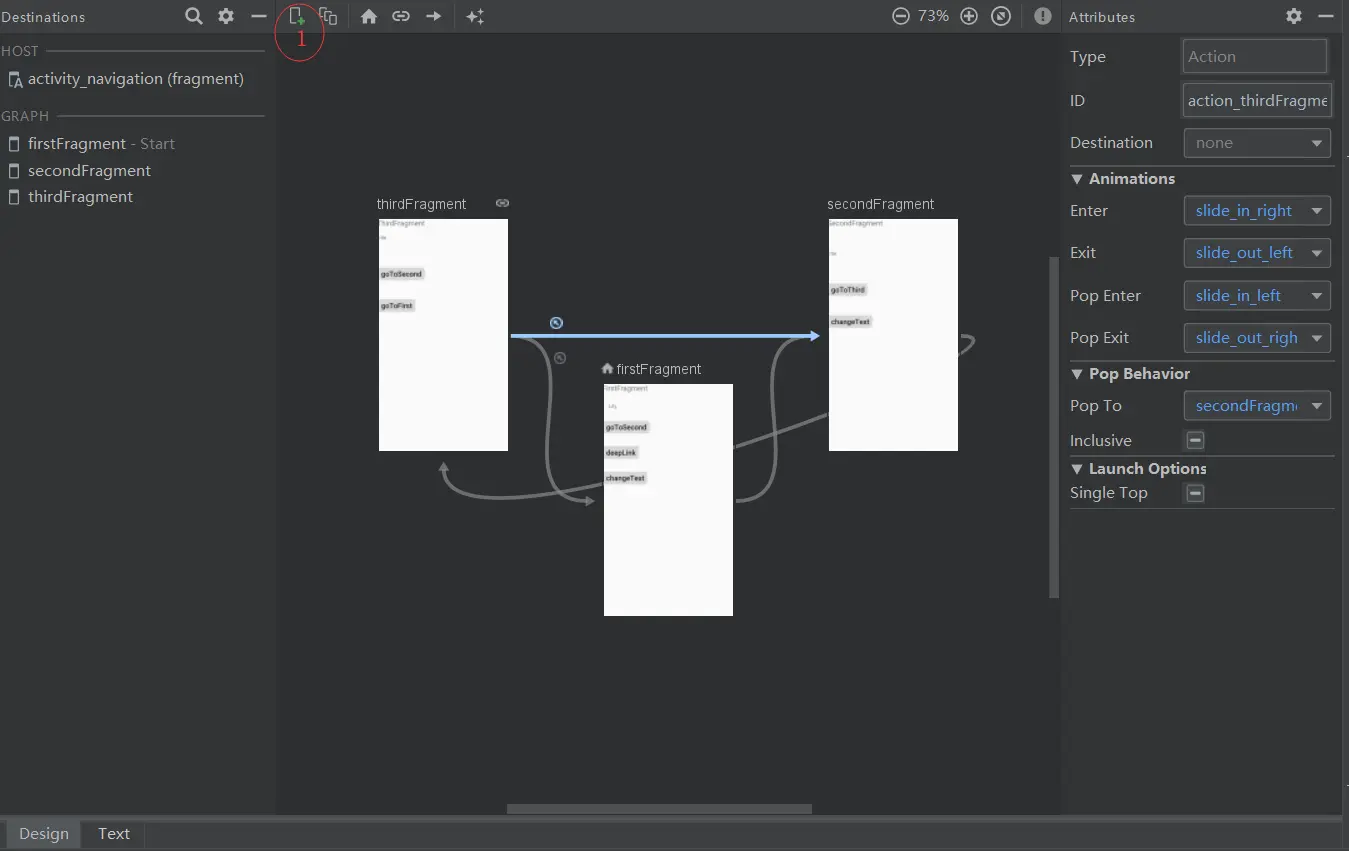Click the nested graph icon
The width and height of the screenshot is (1349, 851).
(328, 16)
